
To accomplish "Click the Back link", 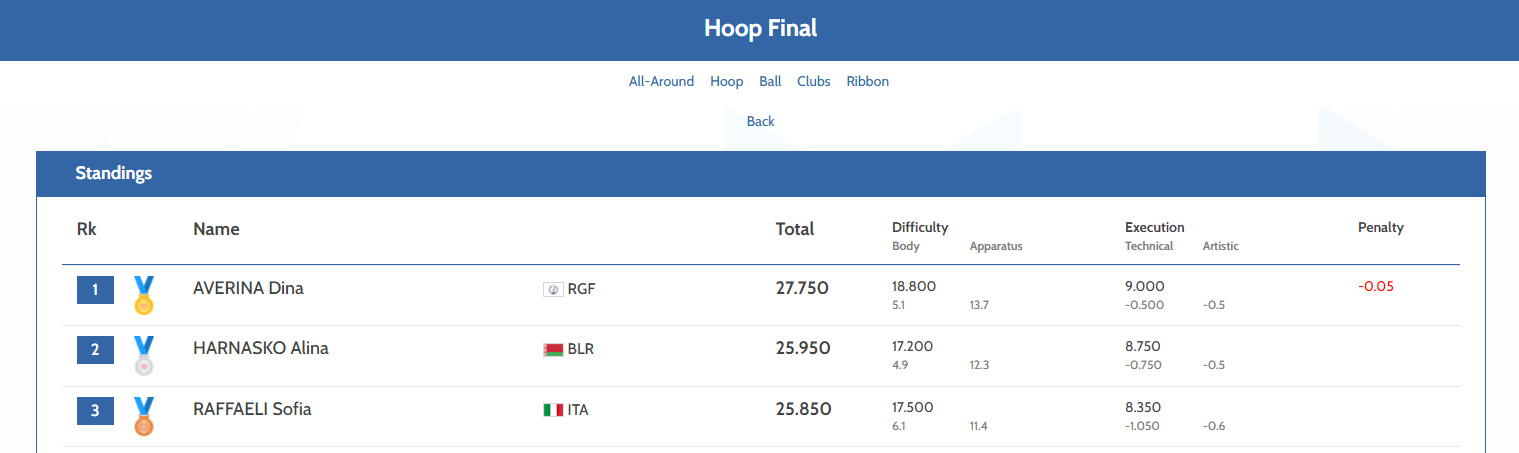I will coord(760,121).
